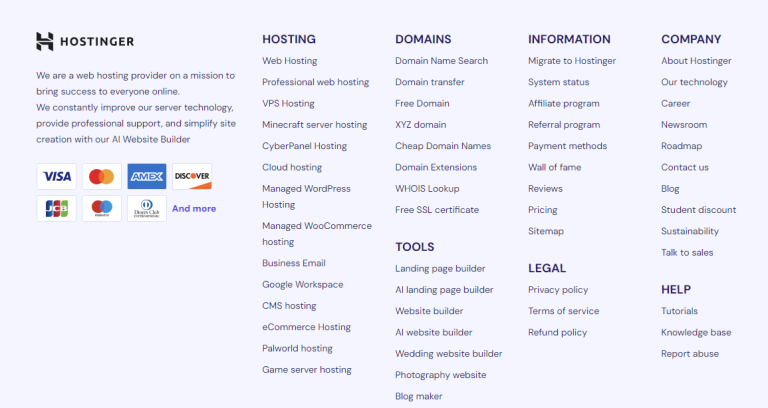Image resolution: width=768 pixels, height=408 pixels.
Task: Open Migrate to Hostinger link
Action: point(572,61)
